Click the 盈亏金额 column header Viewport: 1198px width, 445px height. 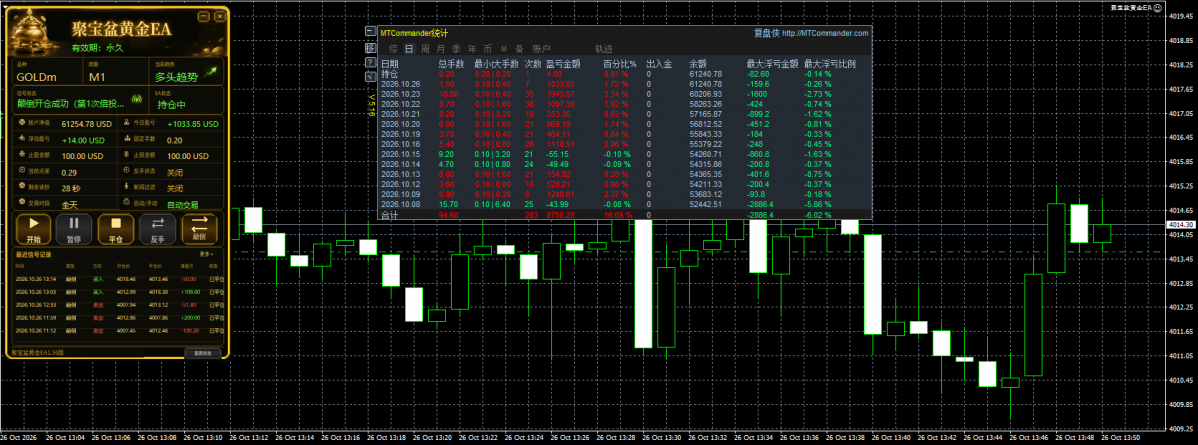563,64
